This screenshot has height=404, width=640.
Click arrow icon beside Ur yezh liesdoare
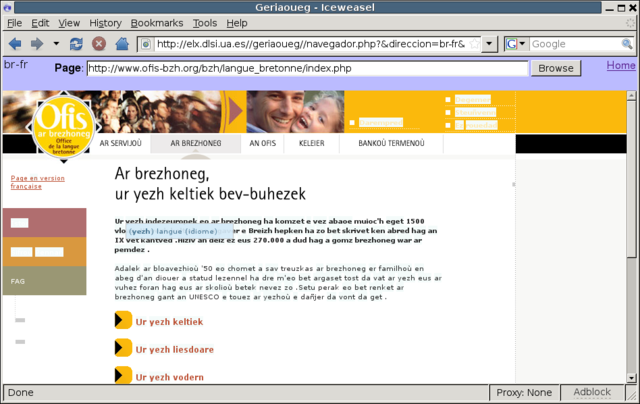pos(123,347)
